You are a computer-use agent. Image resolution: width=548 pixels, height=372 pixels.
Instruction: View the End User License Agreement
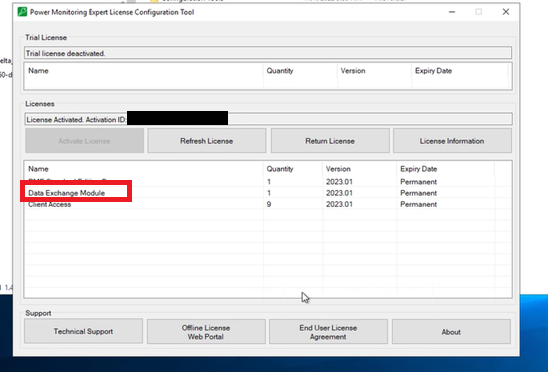328,332
